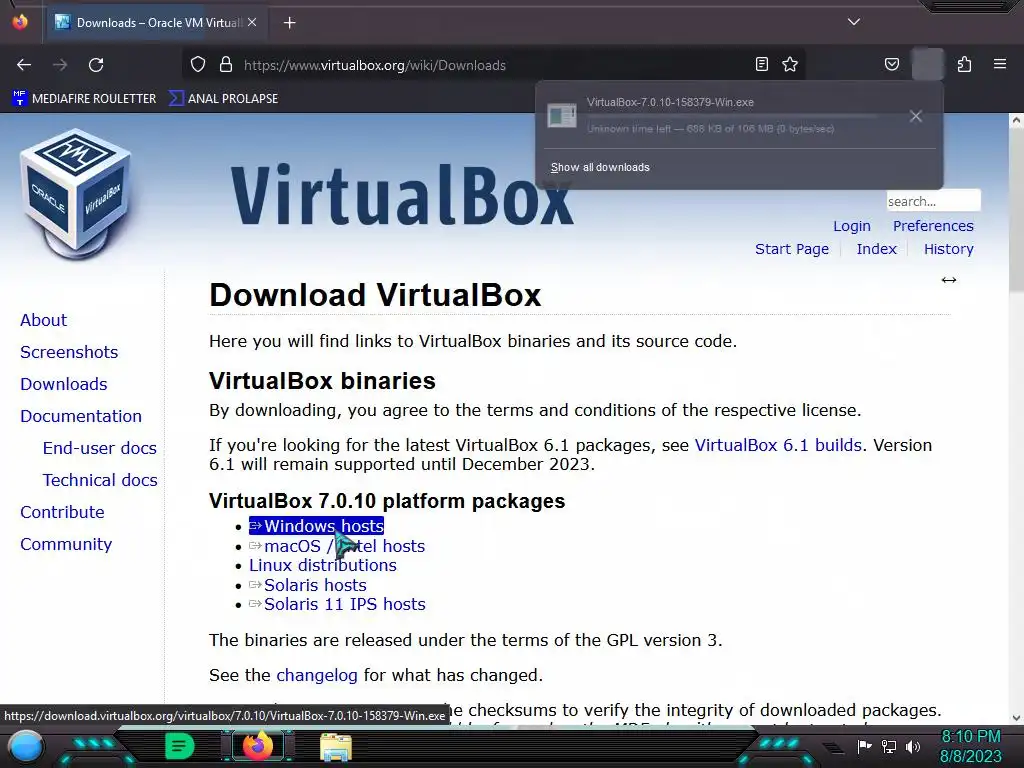1024x768 pixels.
Task: Open the Firefox hamburger menu
Action: click(x=1000, y=65)
